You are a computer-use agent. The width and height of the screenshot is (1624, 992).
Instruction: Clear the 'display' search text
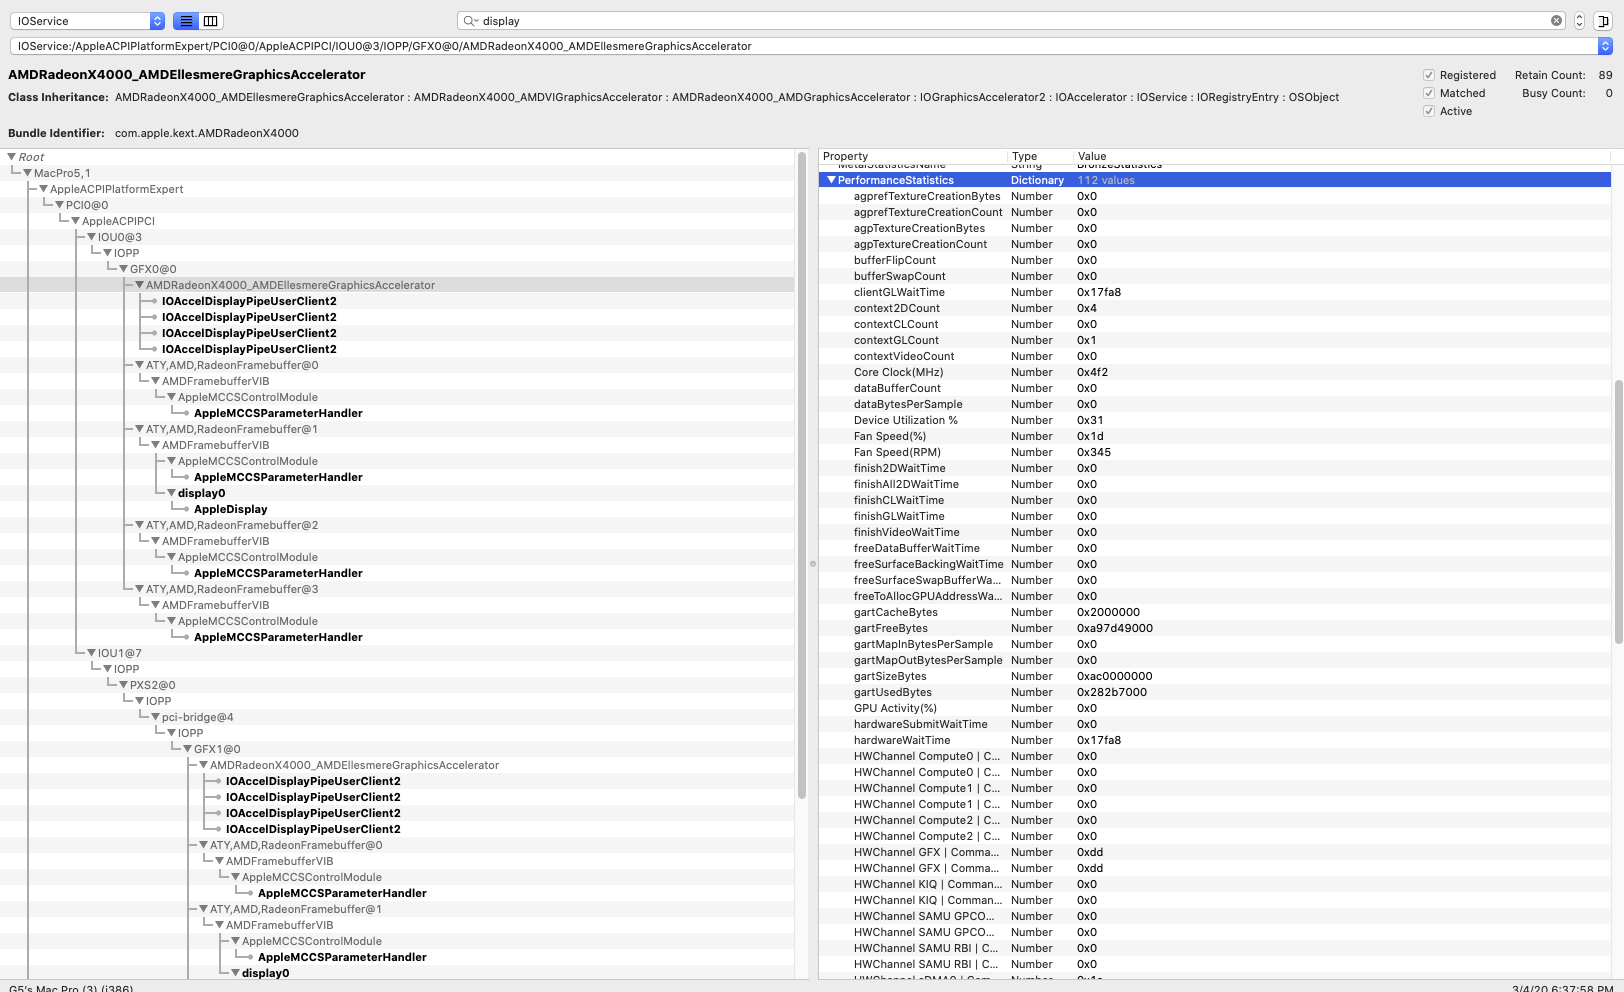tap(1556, 21)
